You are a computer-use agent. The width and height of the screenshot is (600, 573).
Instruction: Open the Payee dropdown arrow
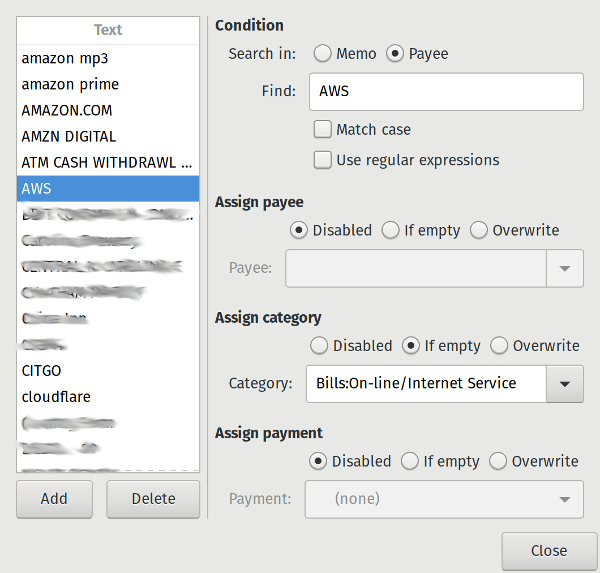[565, 269]
